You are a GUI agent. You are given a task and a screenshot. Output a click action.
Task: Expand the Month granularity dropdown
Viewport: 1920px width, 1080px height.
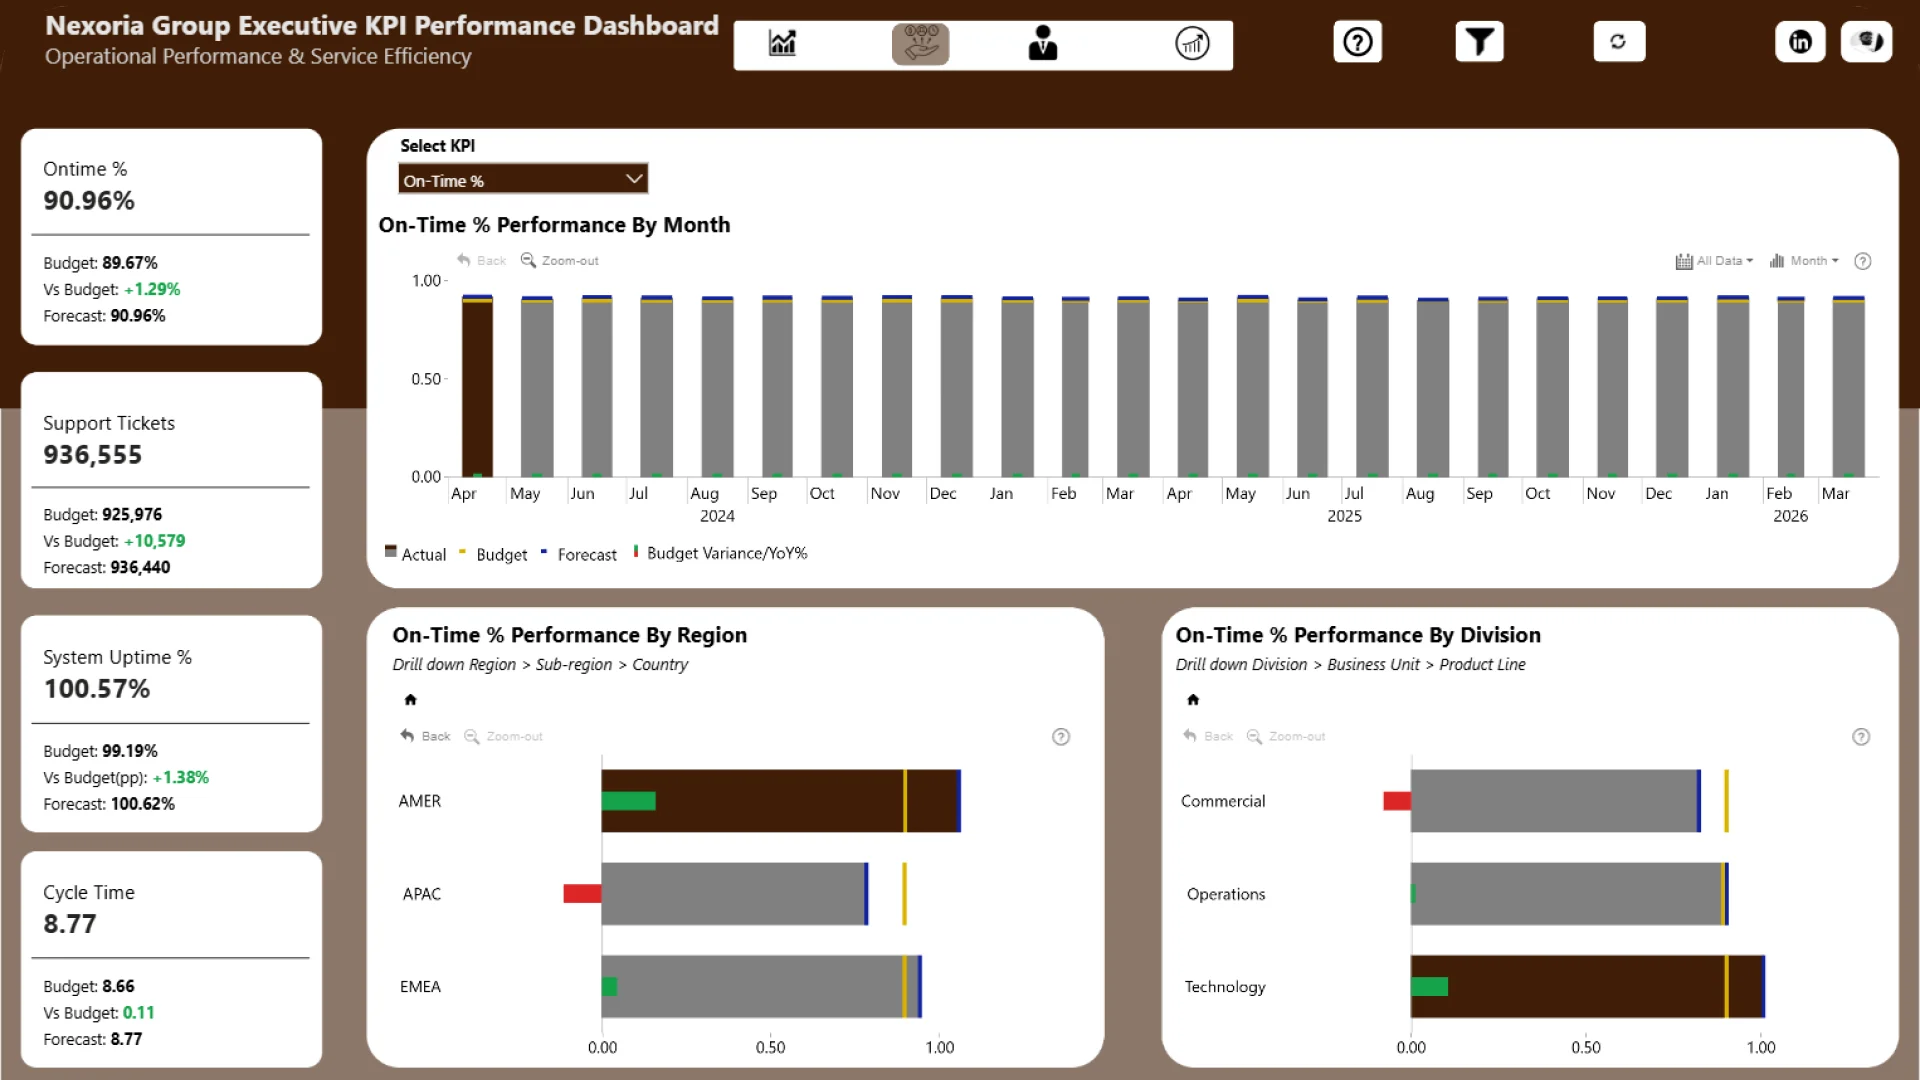click(1805, 261)
